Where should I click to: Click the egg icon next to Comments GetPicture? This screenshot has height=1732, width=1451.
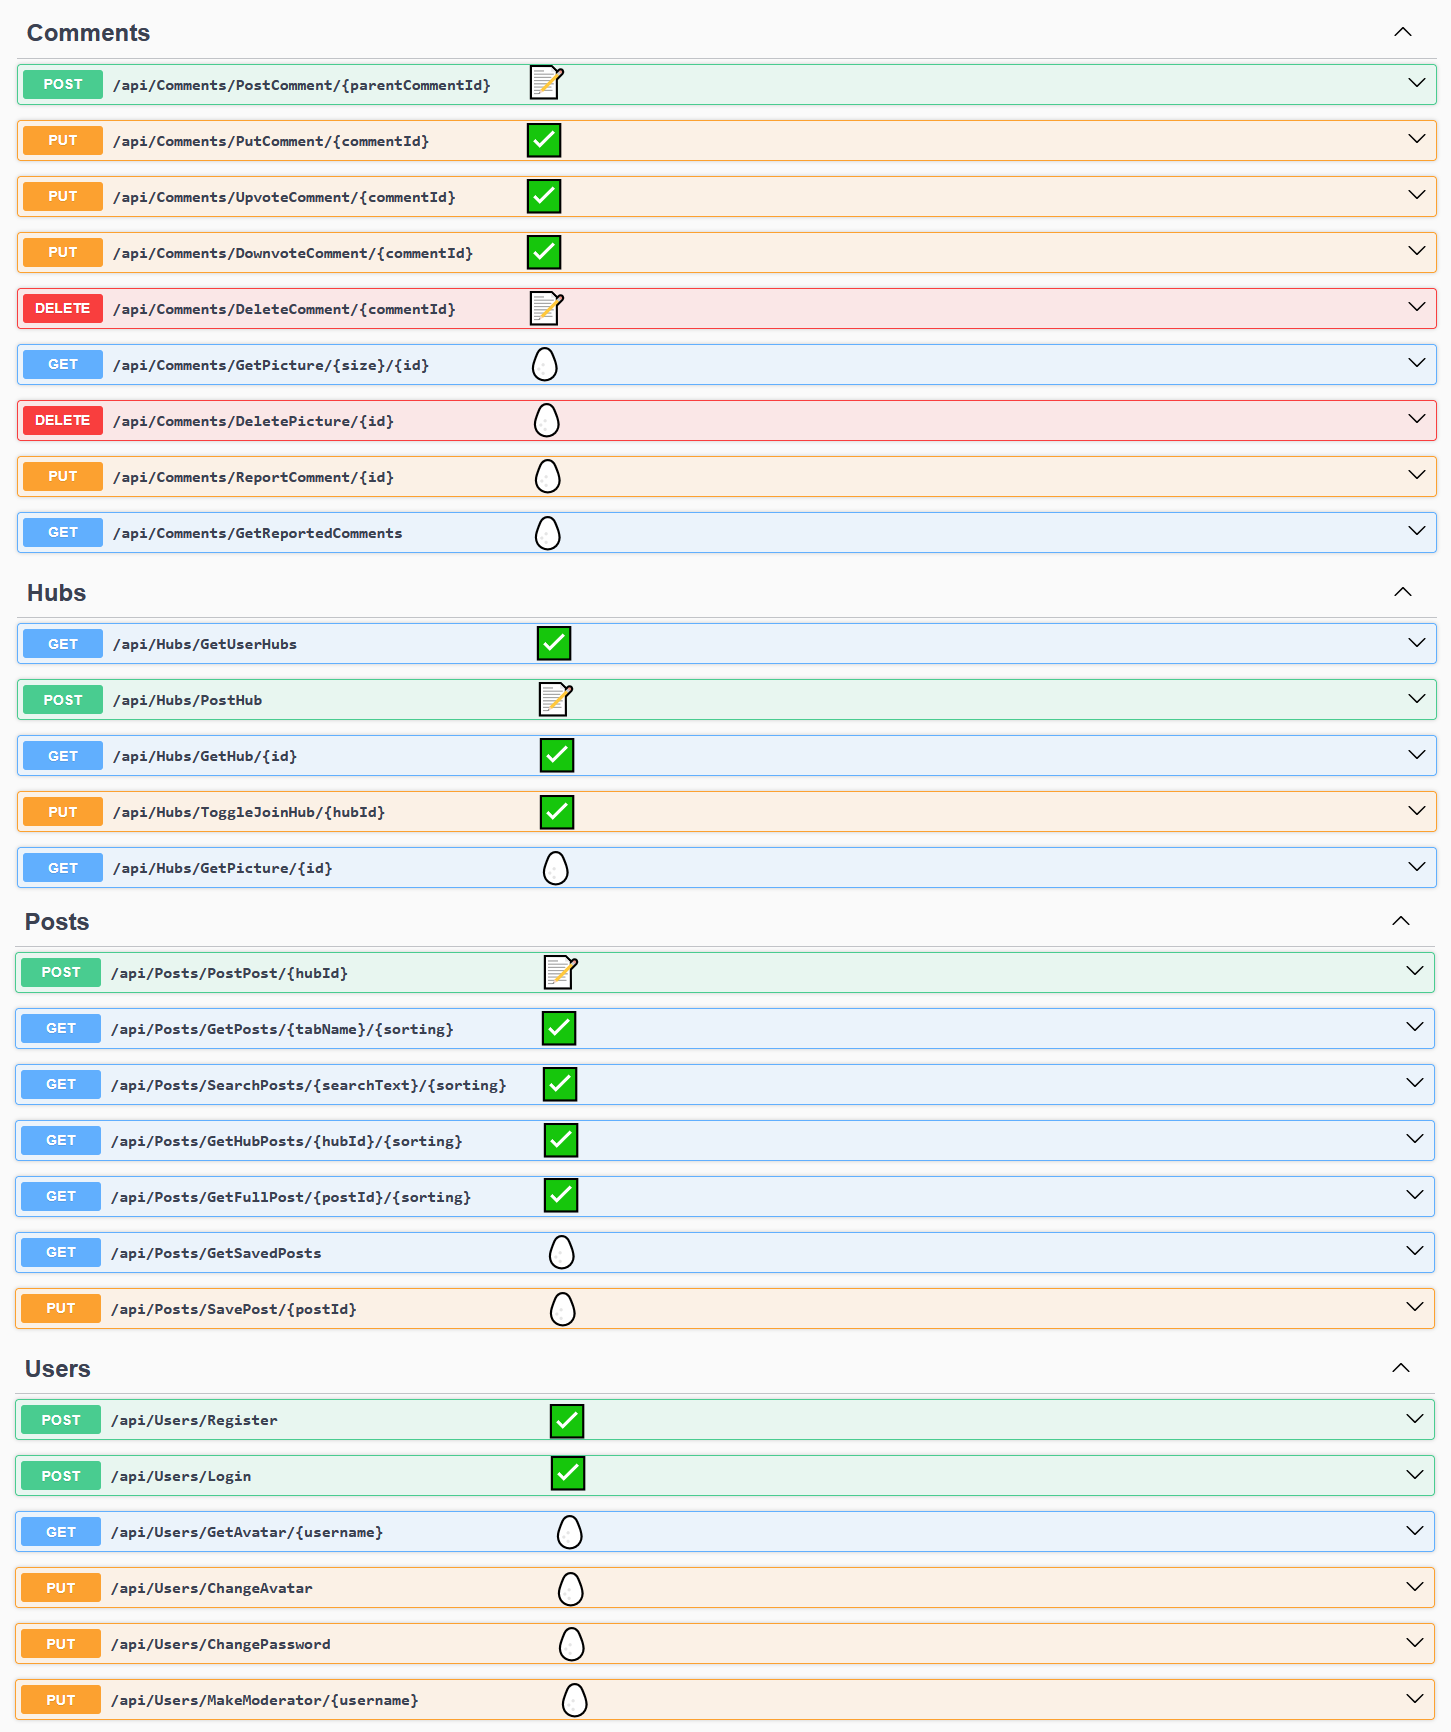point(544,365)
